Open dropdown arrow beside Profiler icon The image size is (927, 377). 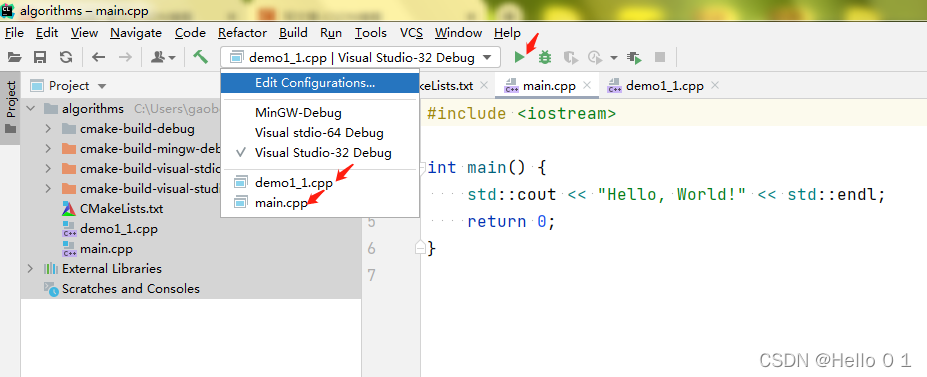pyautogui.click(x=614, y=58)
